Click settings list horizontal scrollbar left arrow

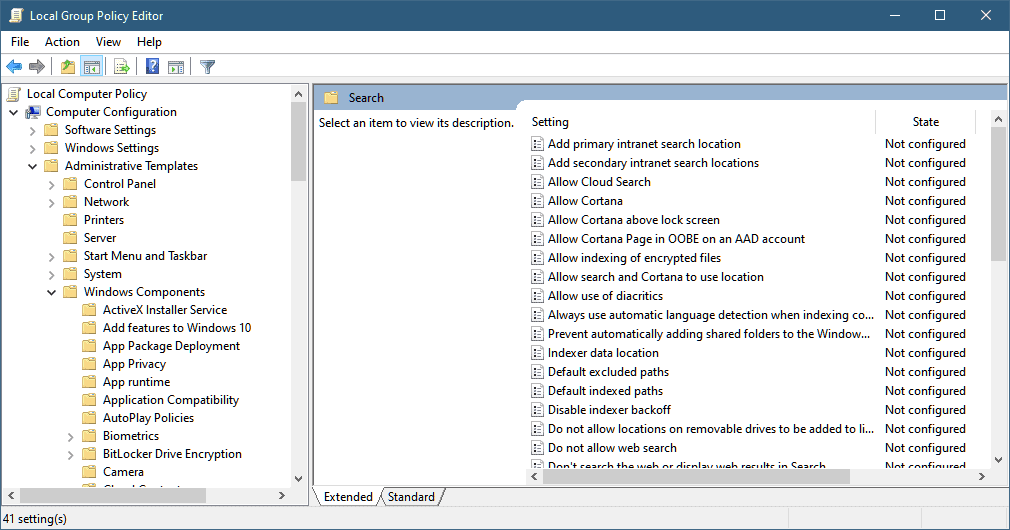[534, 477]
